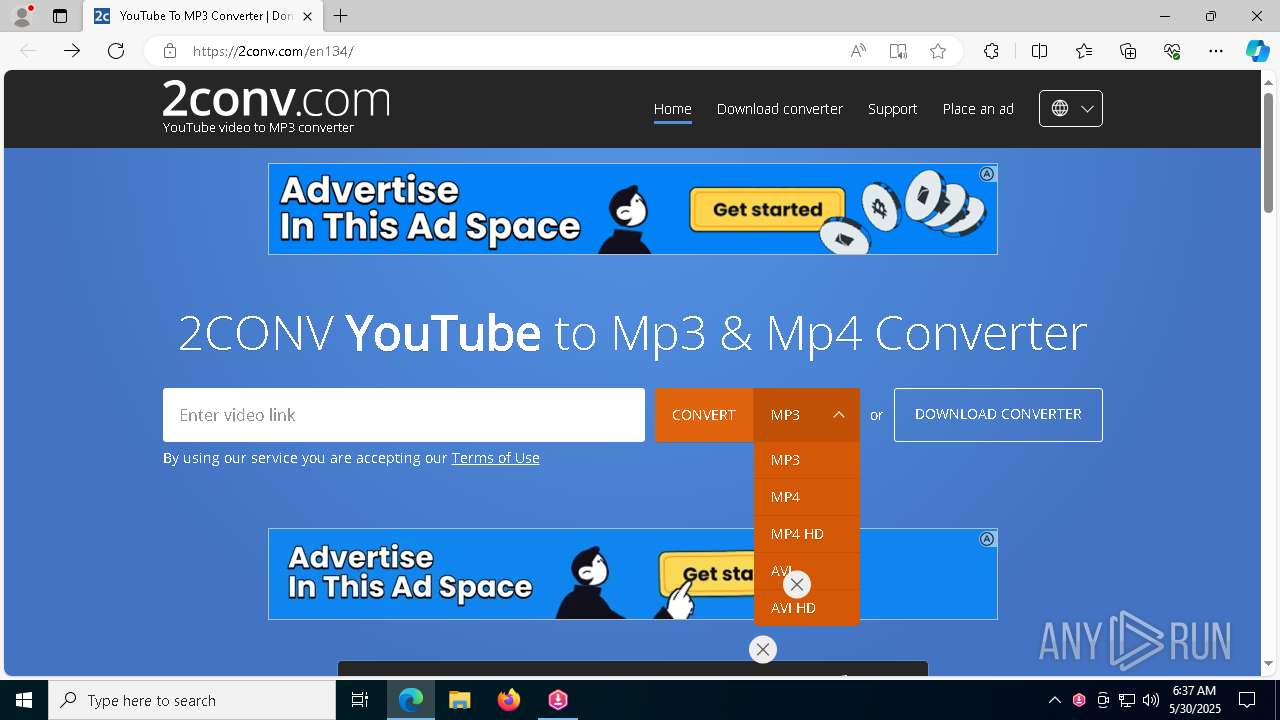
Task: Open Settings and more menu
Action: [x=1216, y=51]
